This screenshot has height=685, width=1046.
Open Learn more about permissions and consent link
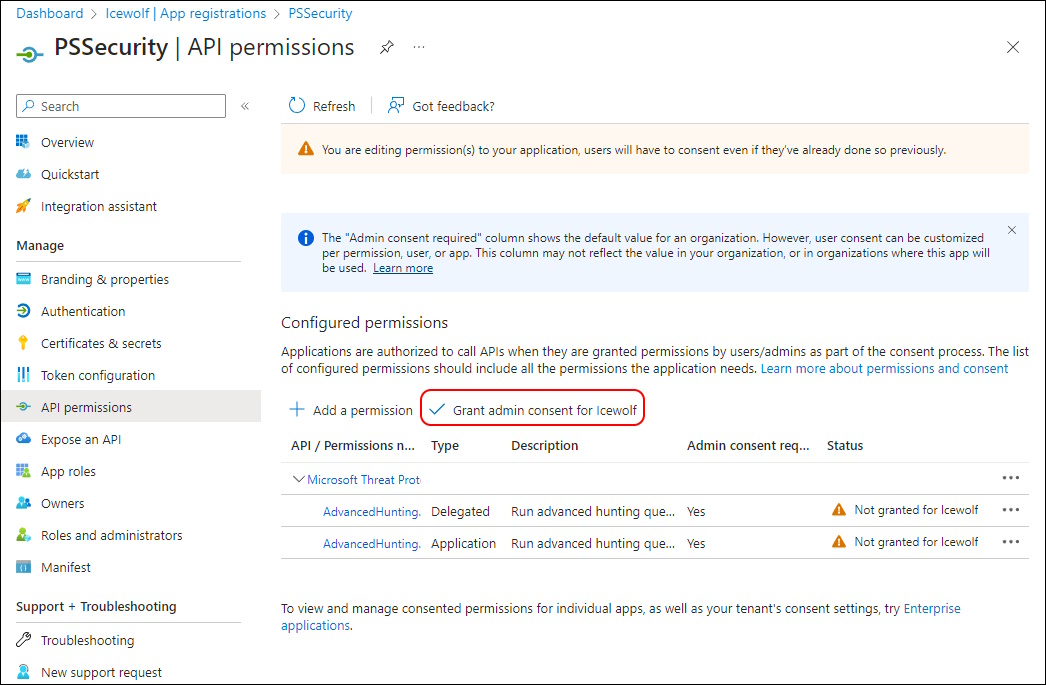[x=884, y=368]
